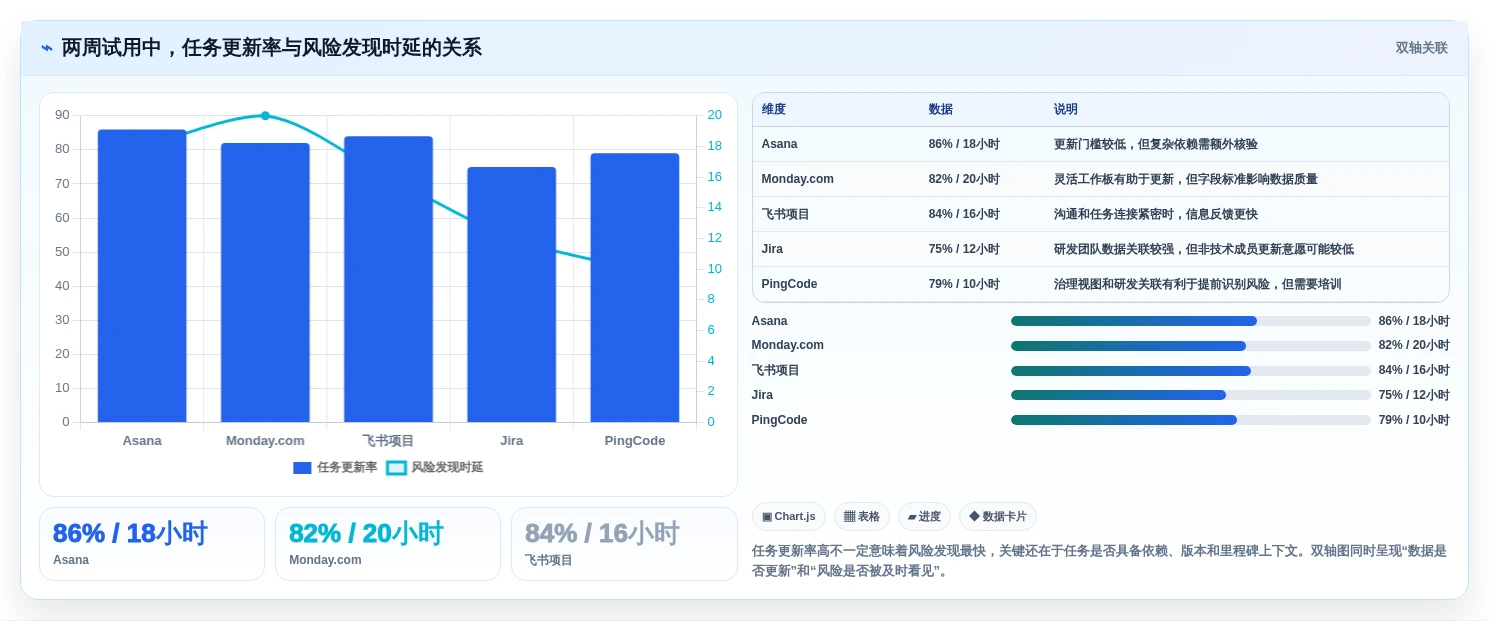The width and height of the screenshot is (1489, 621).
Task: Click the Monday.com cell in the table
Action: point(797,179)
